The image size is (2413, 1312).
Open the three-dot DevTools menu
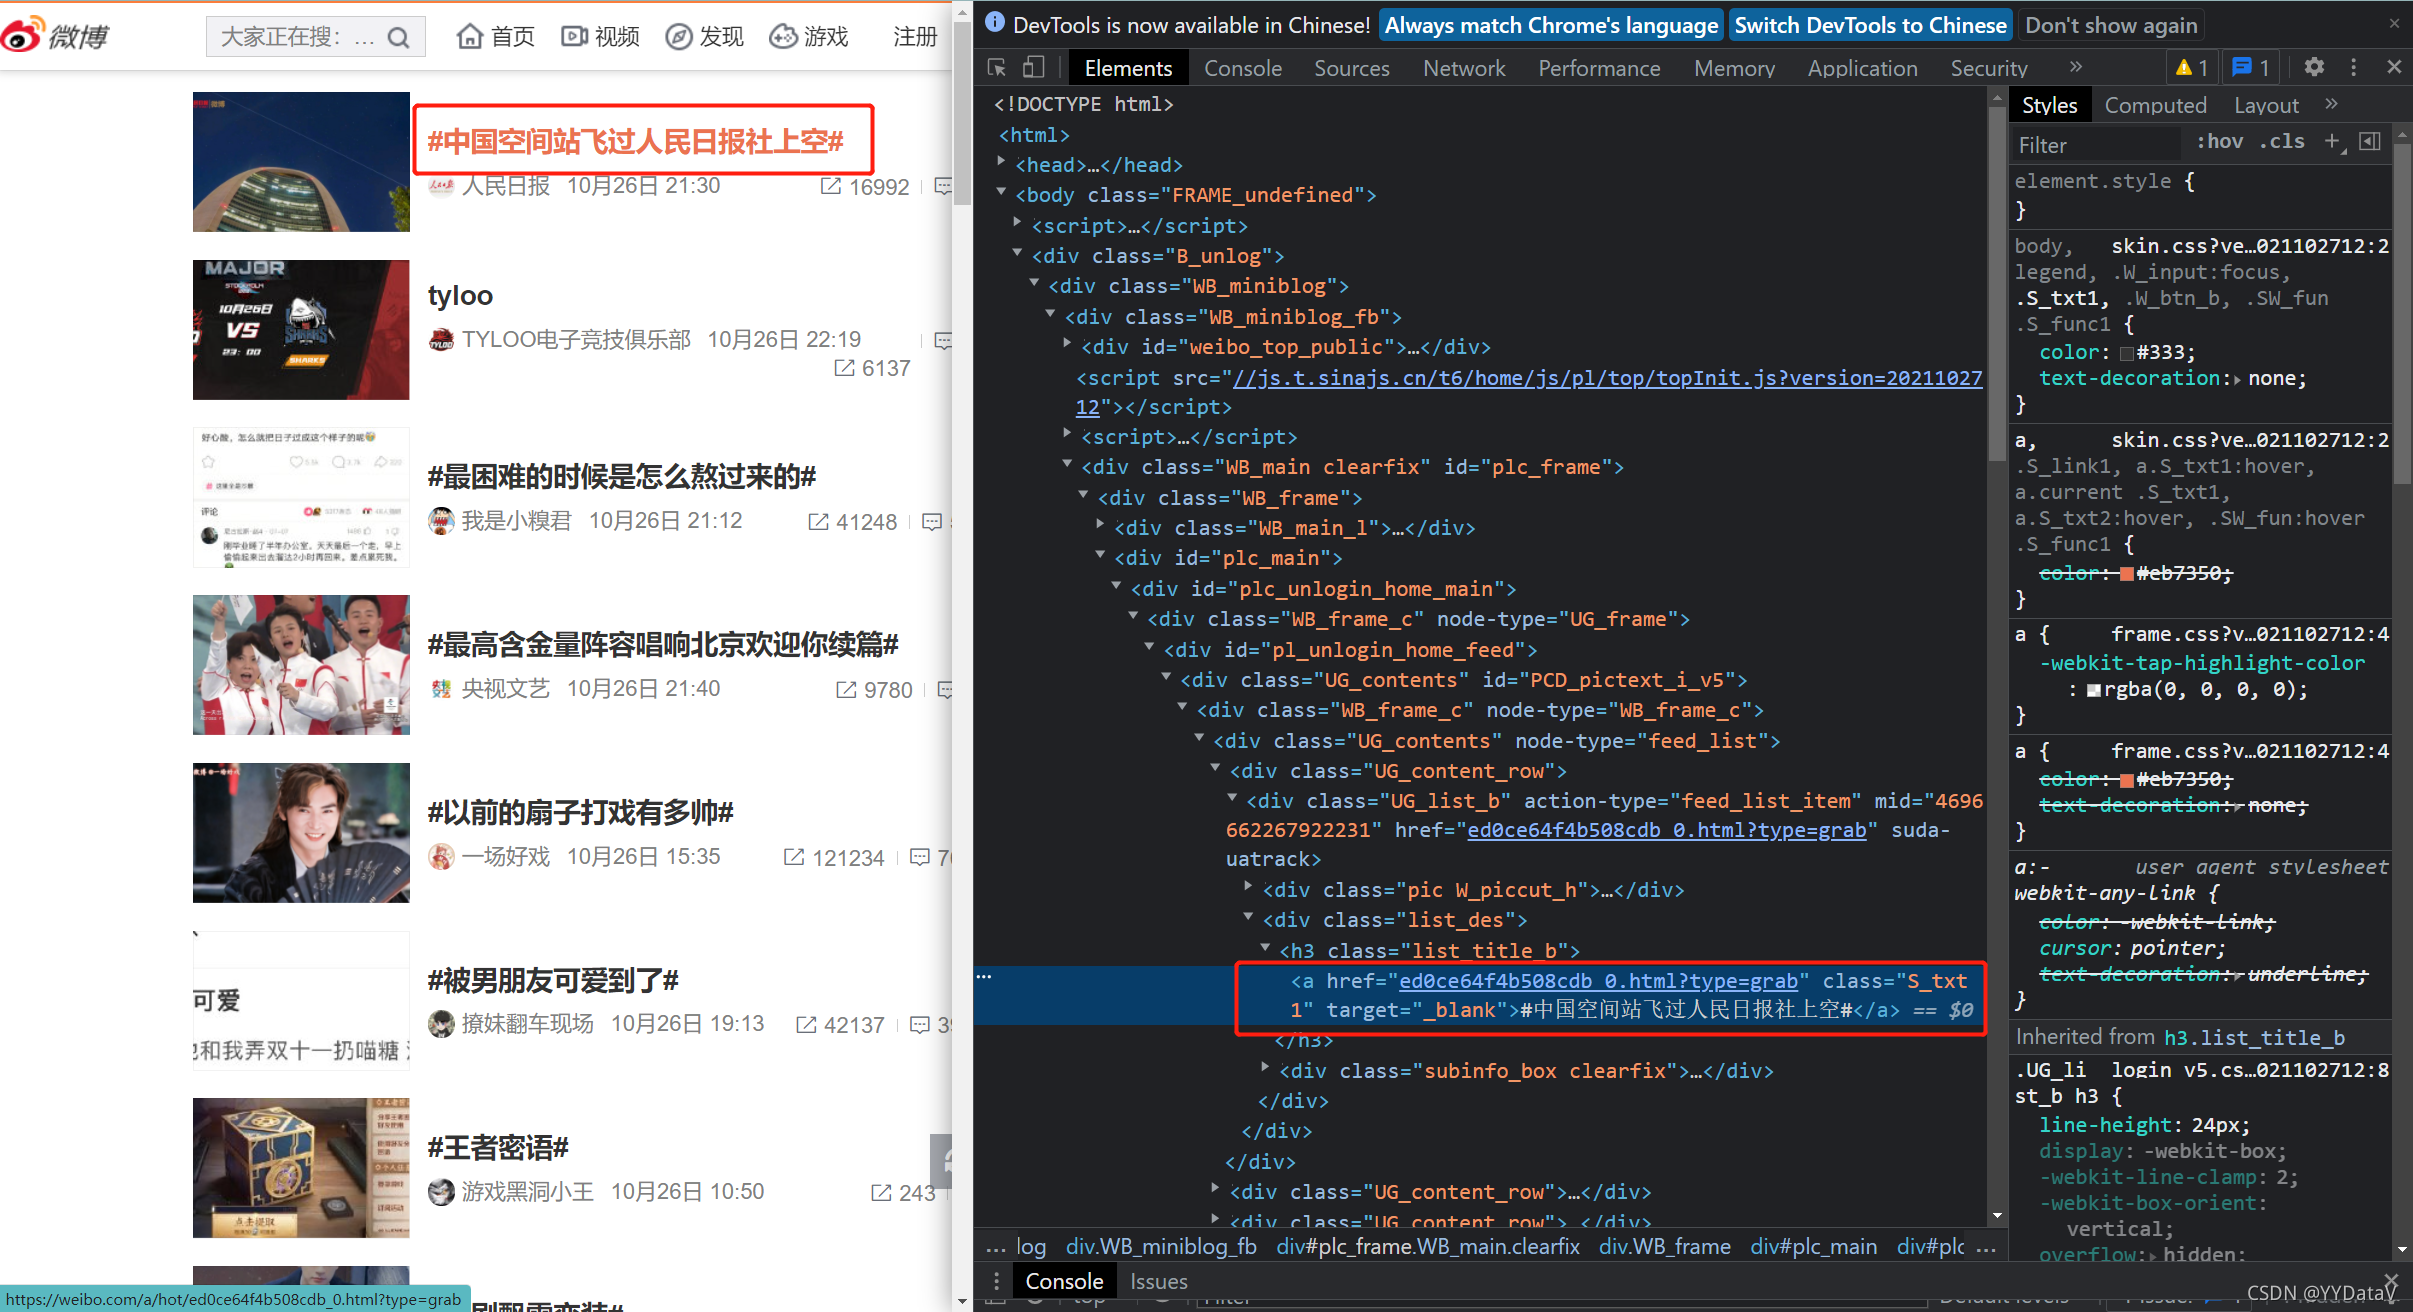click(2355, 68)
